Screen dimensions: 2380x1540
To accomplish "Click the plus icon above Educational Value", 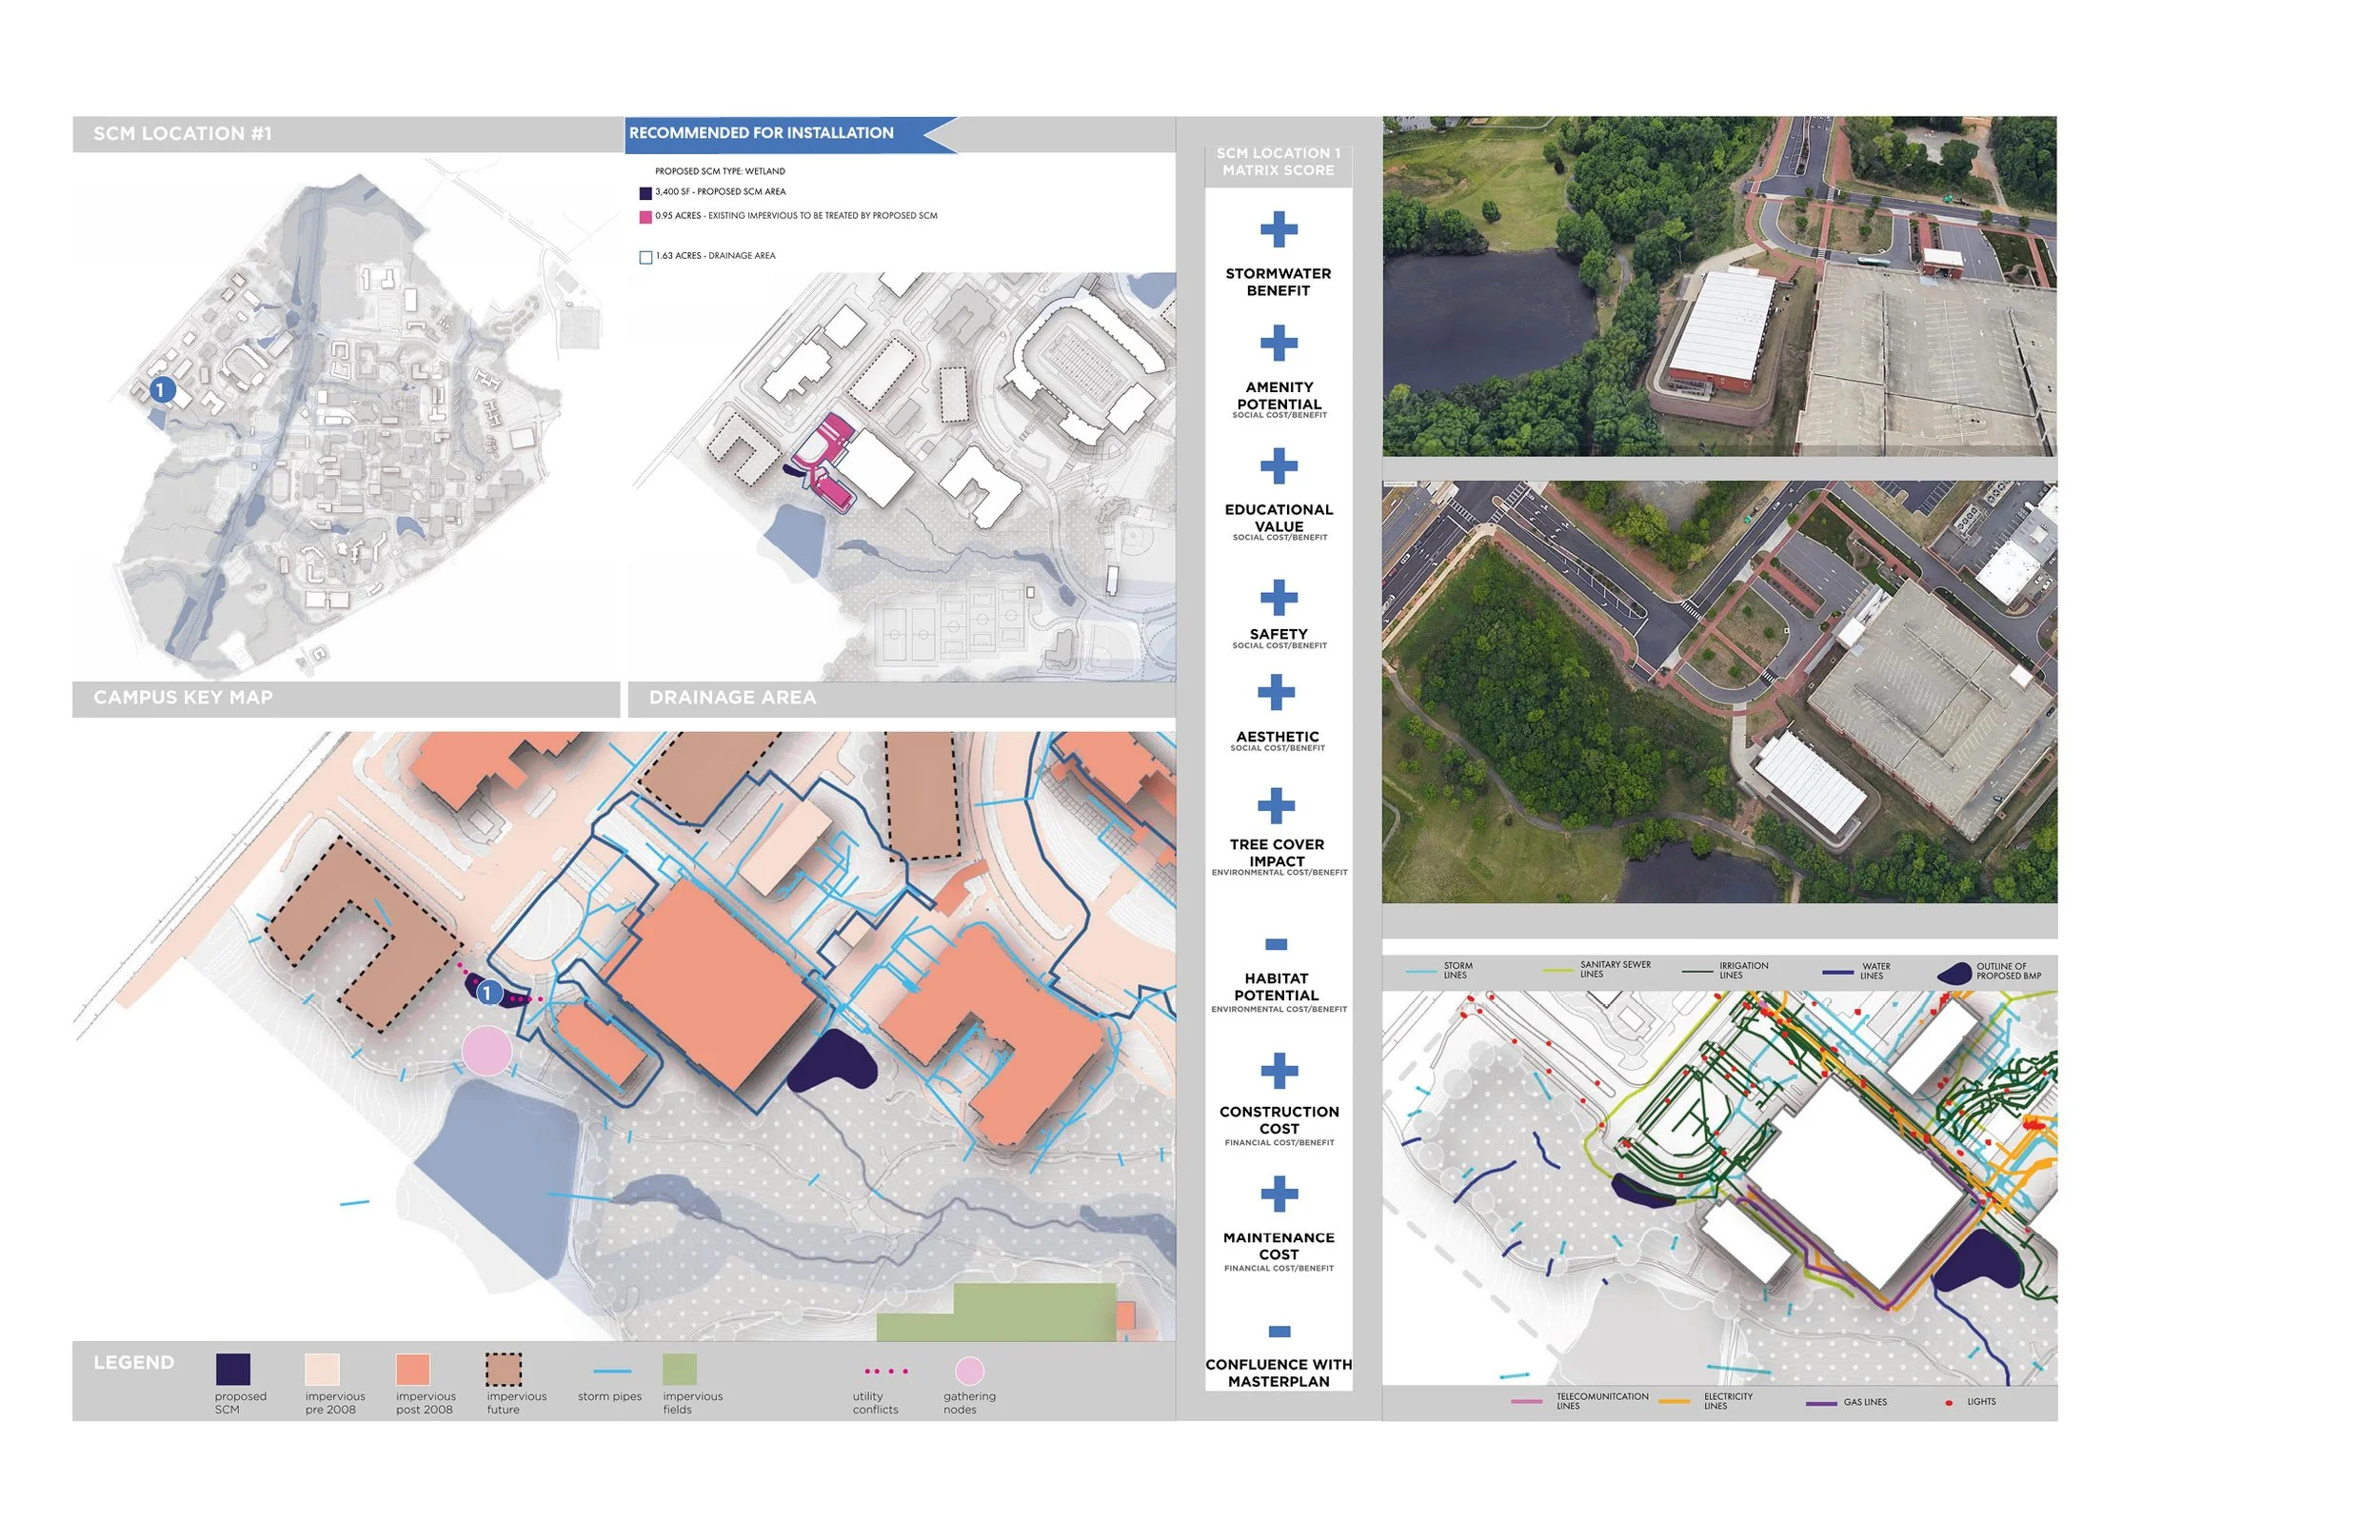I will (1278, 466).
